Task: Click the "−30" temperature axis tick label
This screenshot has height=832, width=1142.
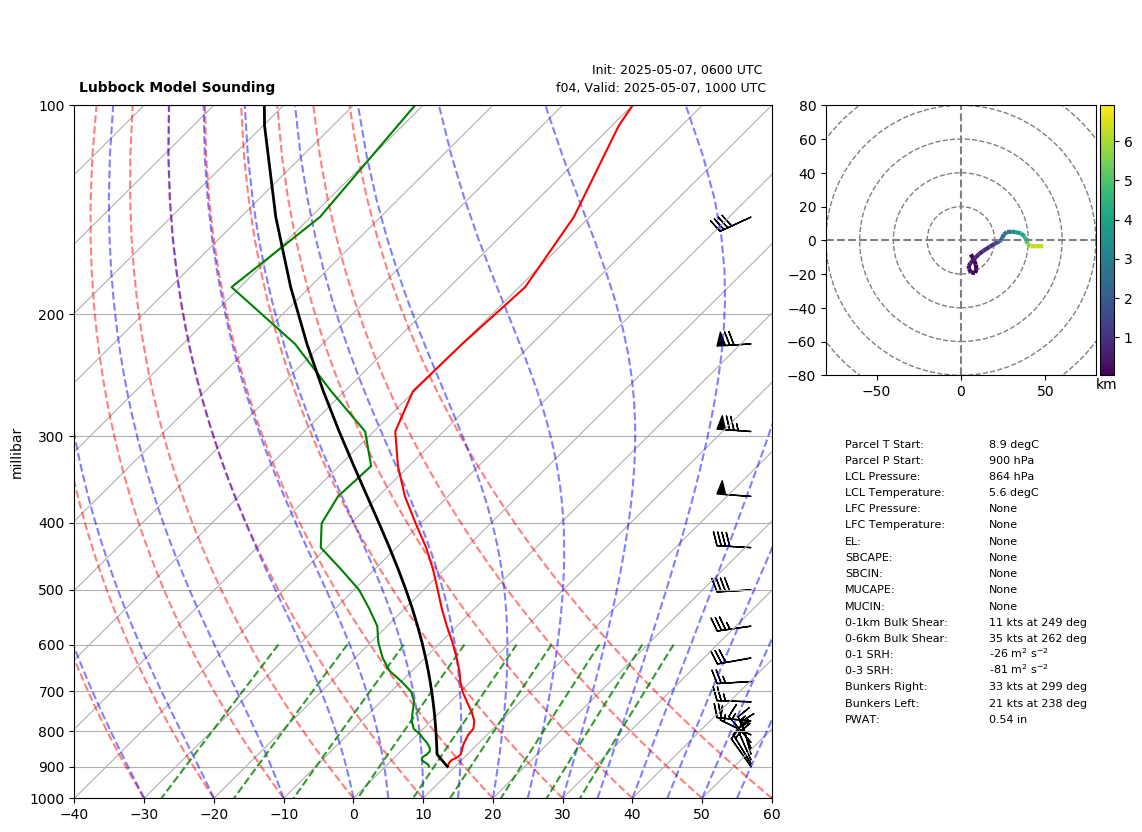Action: [144, 814]
